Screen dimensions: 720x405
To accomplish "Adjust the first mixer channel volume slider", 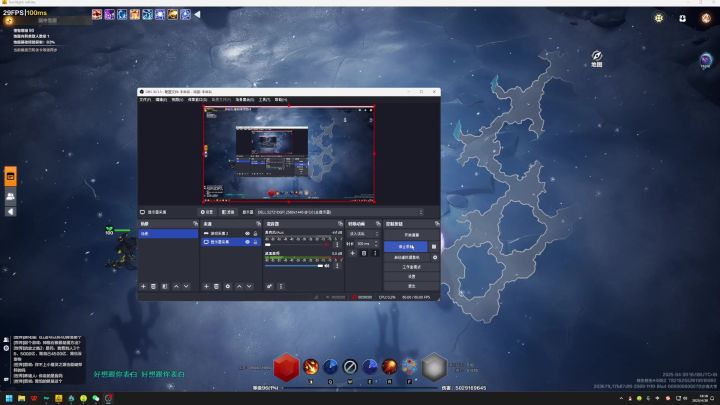I will click(x=294, y=245).
